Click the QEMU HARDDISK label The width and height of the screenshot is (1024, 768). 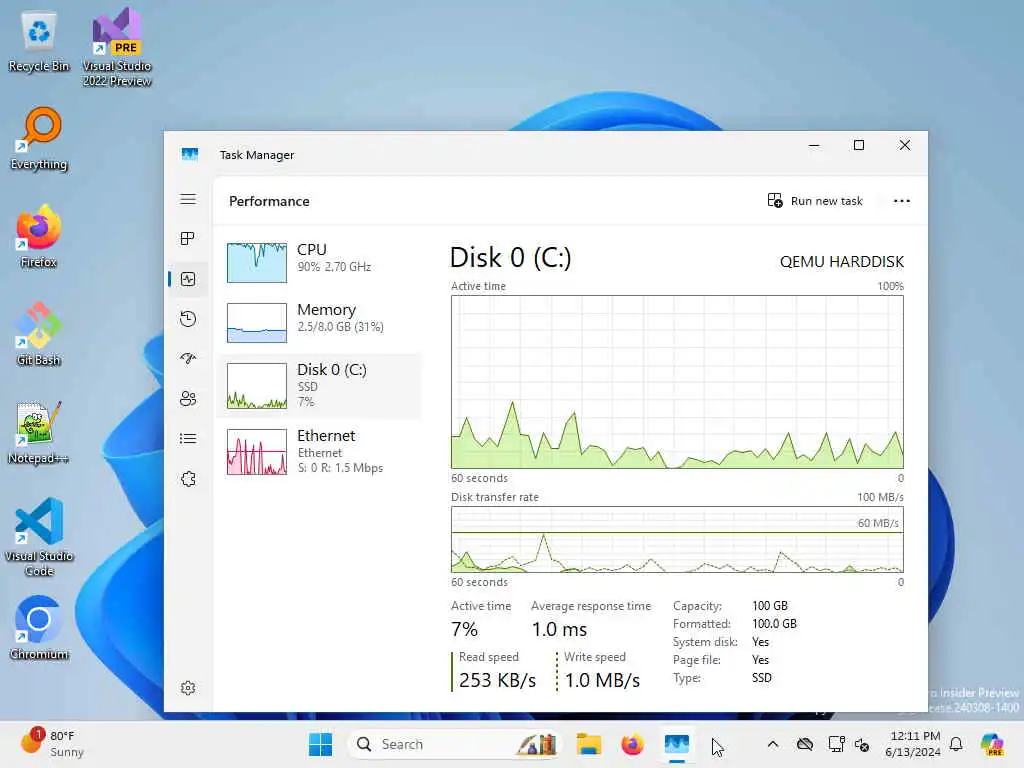842,262
